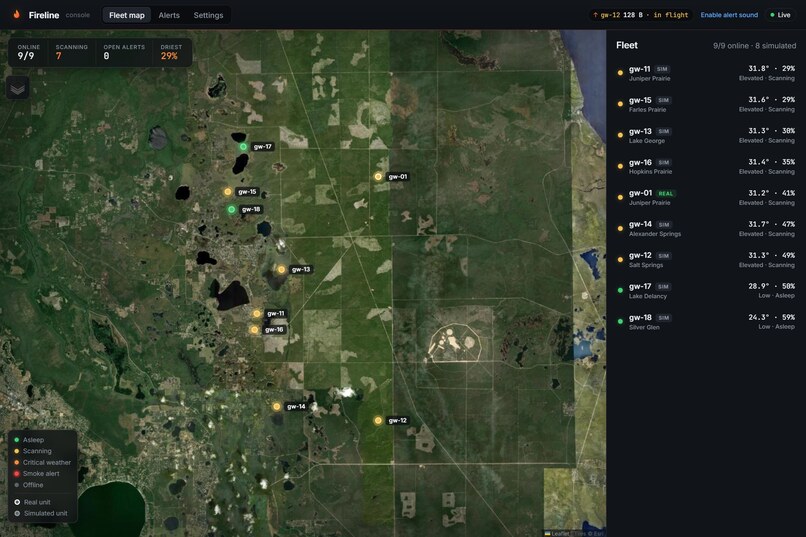The height and width of the screenshot is (537, 806).
Task: Select the gw-13 marker on map
Action: 281,269
